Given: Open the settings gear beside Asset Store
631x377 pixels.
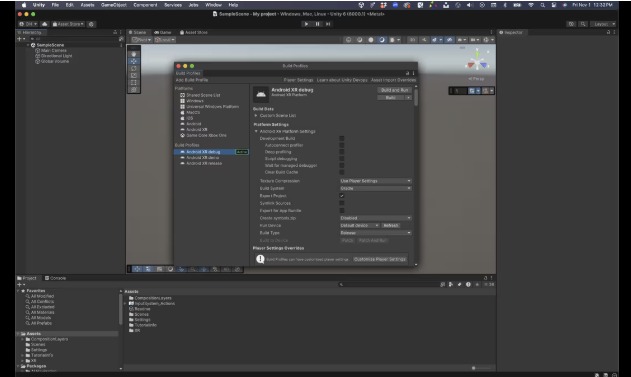Looking at the screenshot, I should point(91,24).
